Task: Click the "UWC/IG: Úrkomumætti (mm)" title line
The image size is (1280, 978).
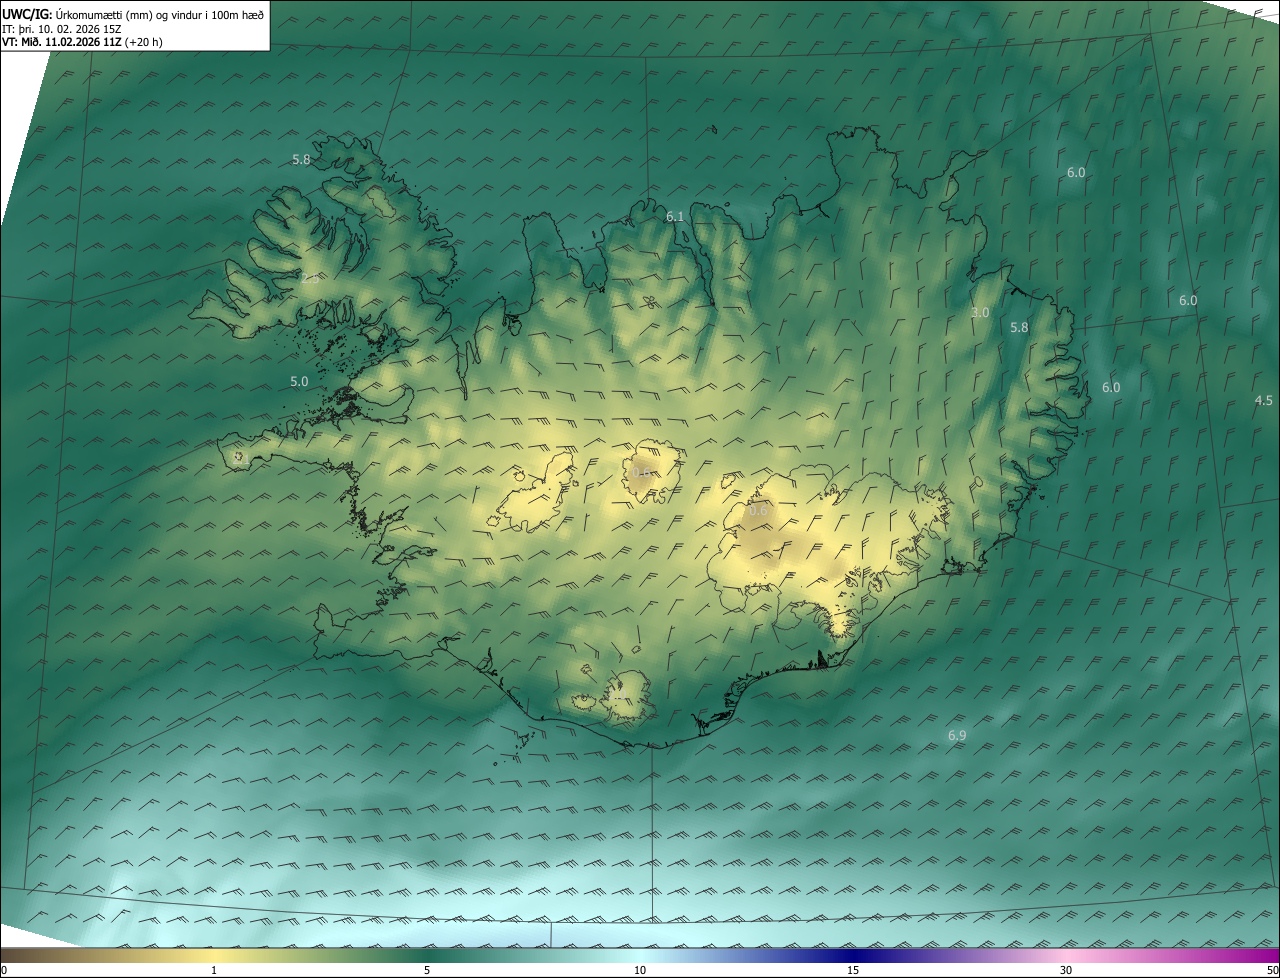Action: 133,15
